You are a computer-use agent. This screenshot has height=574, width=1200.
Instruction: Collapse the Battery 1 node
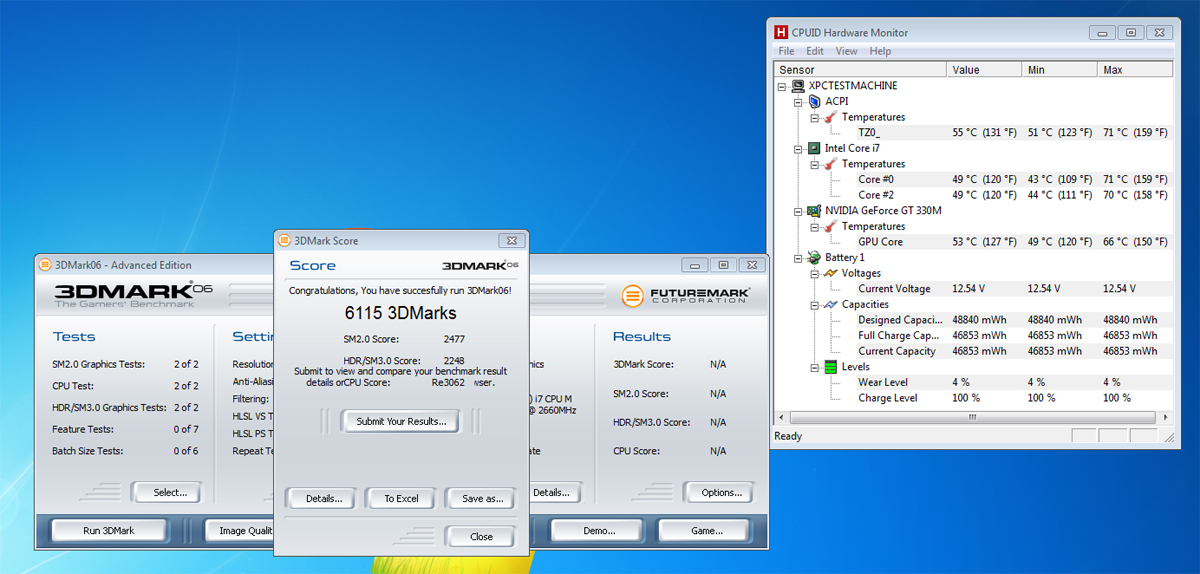798,258
